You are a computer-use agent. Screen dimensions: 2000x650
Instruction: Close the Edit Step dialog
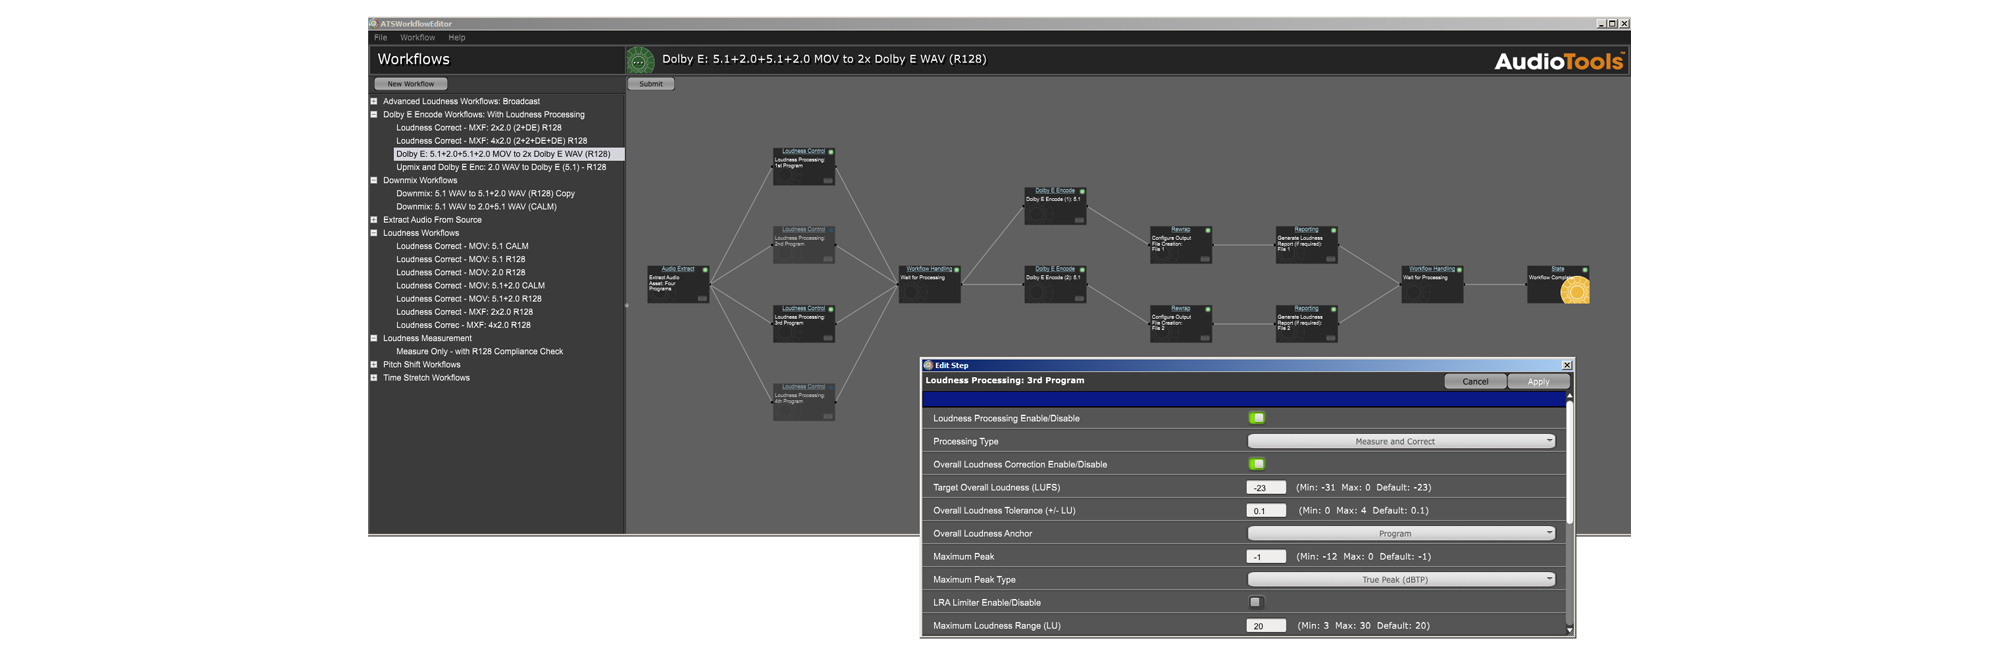[1567, 365]
